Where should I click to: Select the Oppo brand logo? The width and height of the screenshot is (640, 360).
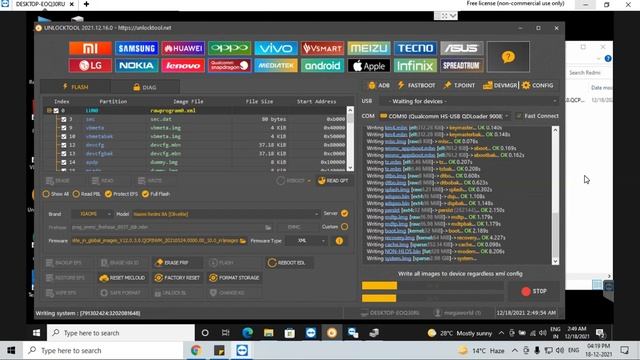click(229, 48)
